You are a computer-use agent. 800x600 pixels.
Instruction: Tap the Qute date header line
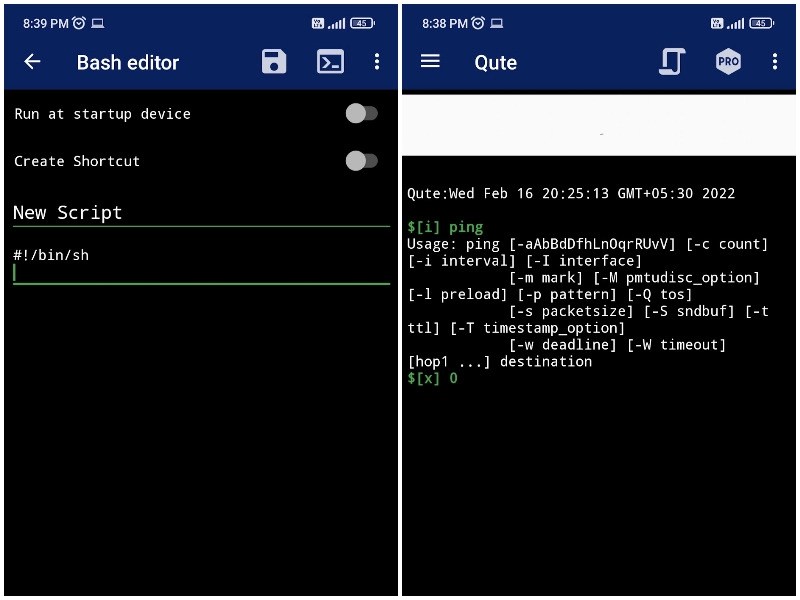click(x=571, y=194)
